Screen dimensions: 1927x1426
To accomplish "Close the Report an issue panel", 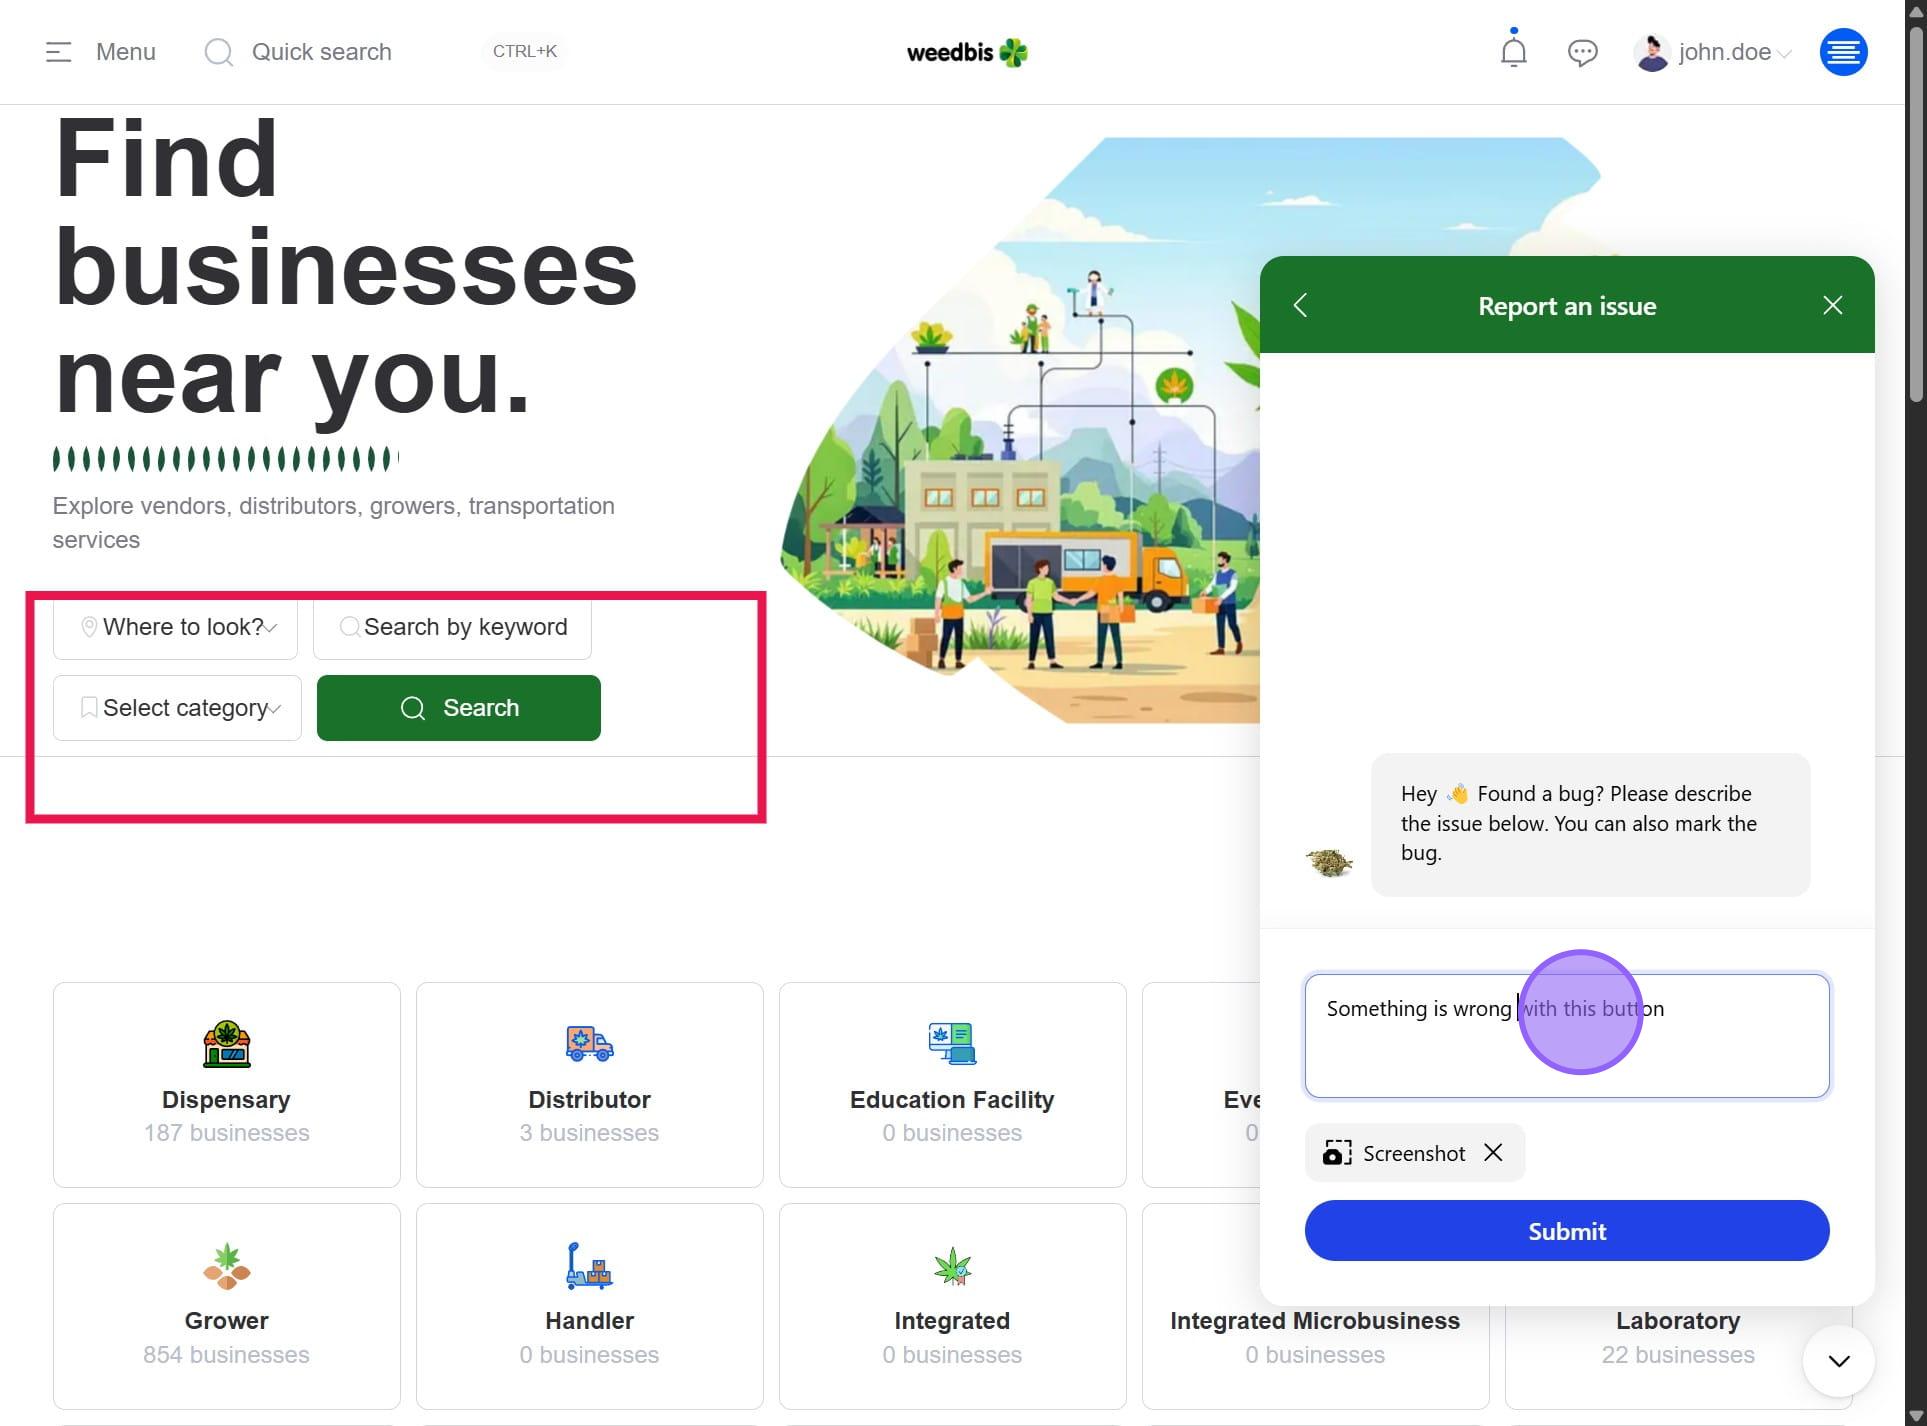I will click(1832, 305).
